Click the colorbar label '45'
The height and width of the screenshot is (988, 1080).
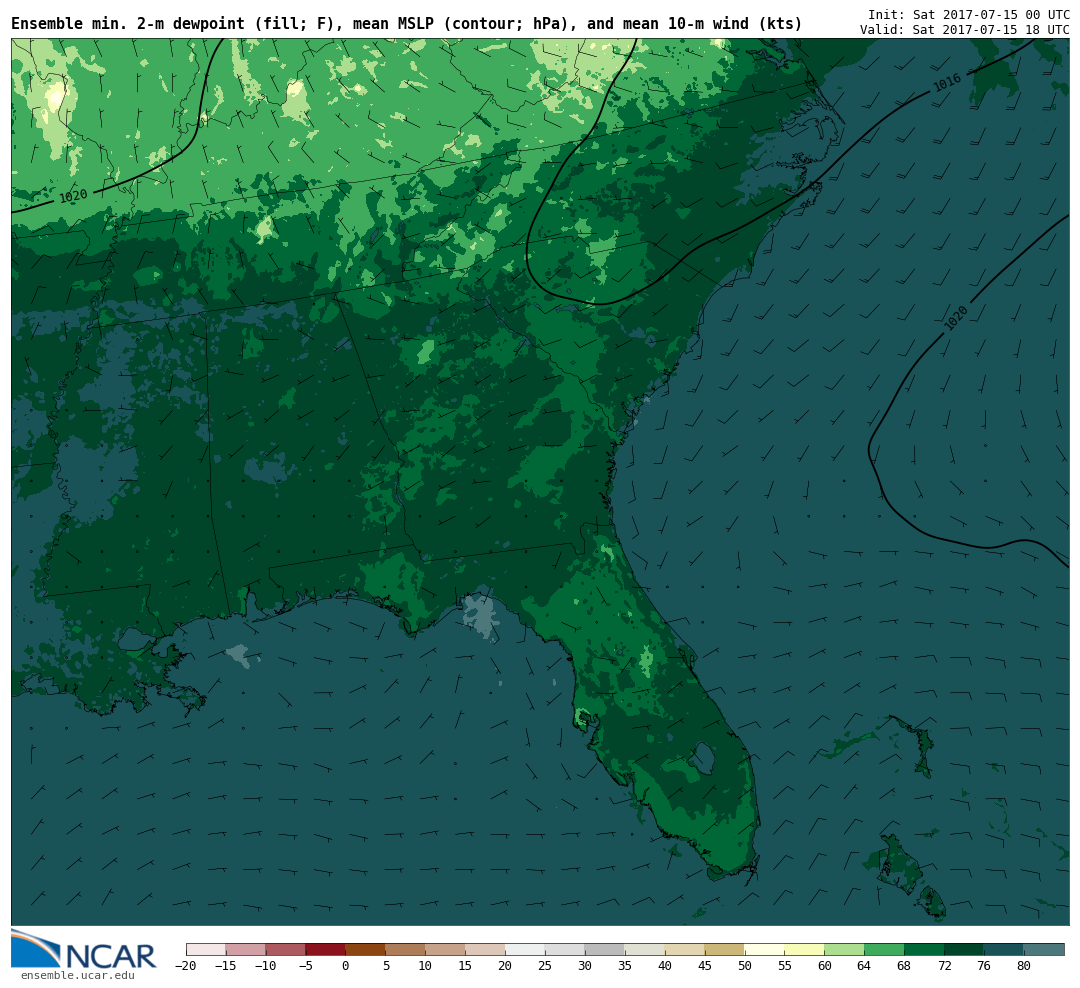coord(705,966)
